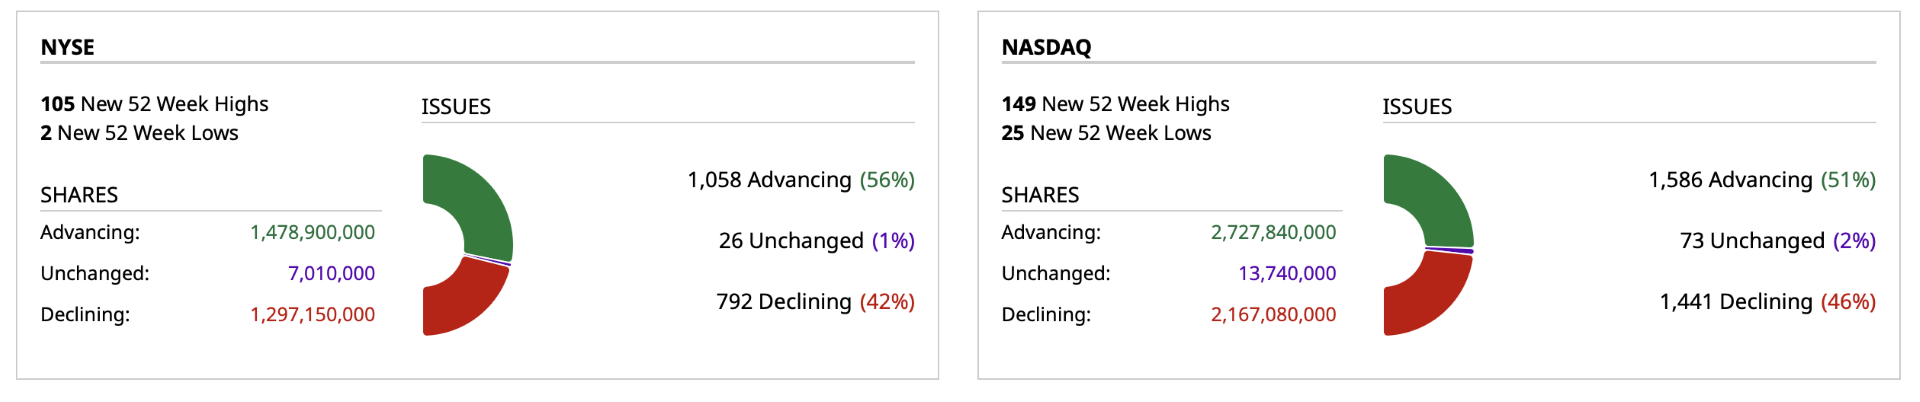1920x402 pixels.
Task: Select NASDAQ declining shares value 2,167,080,000
Action: click(1273, 314)
